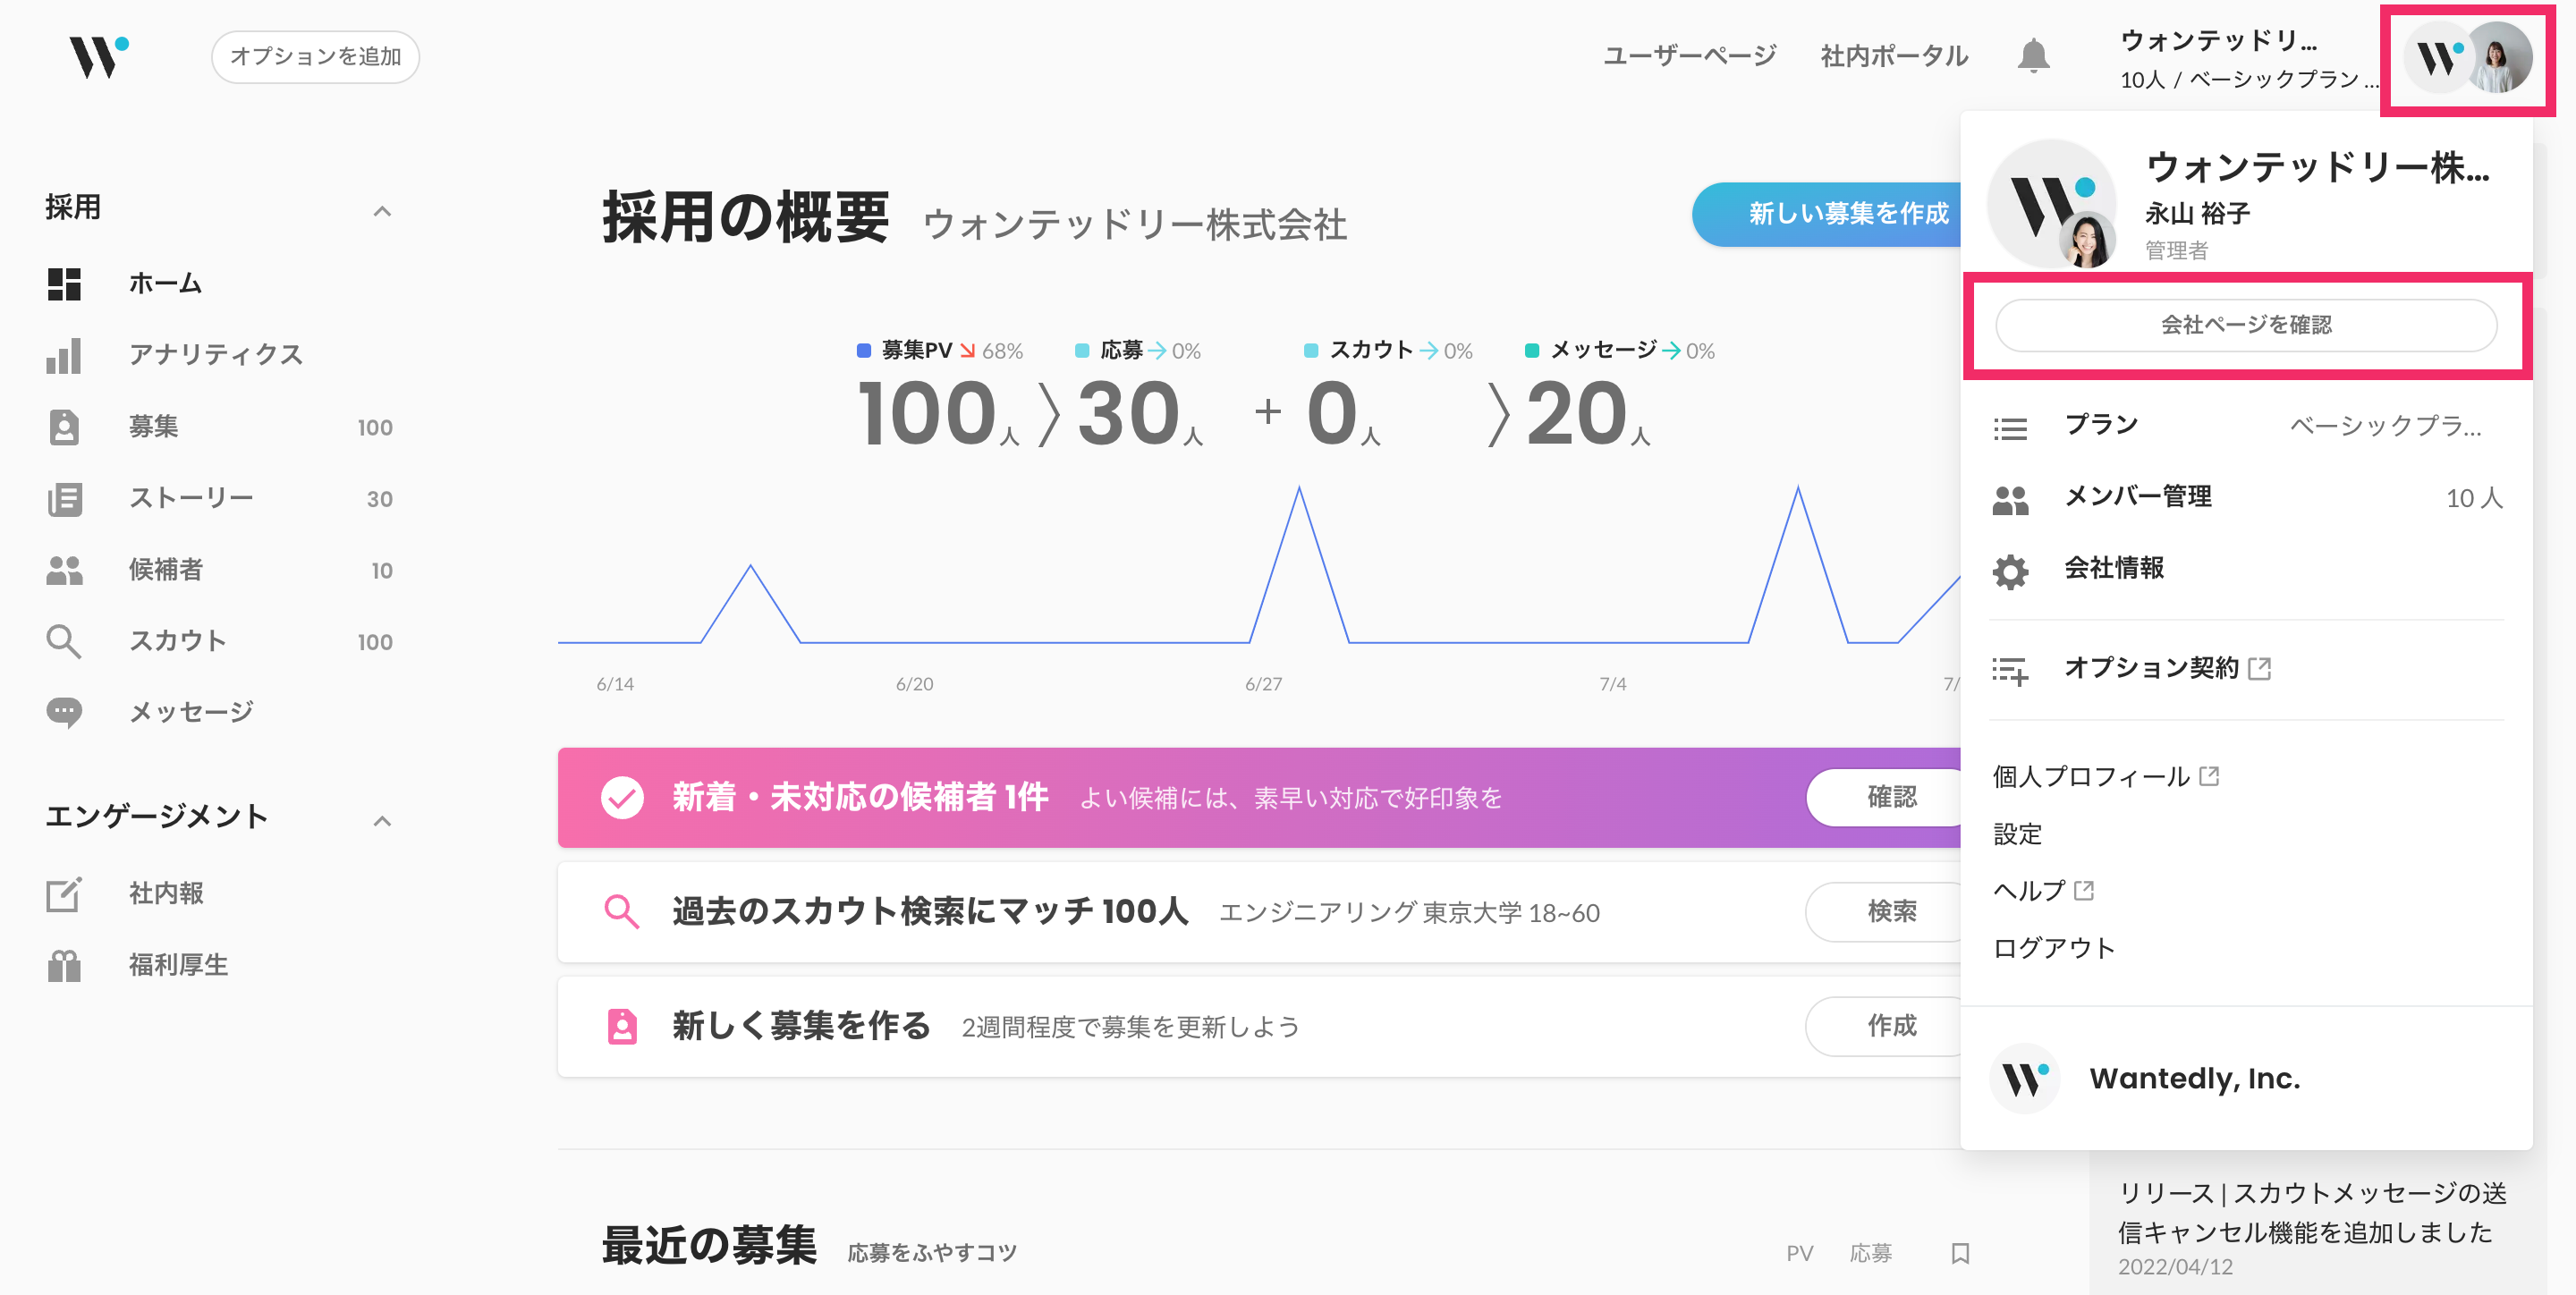
Task: Click ログアウト
Action: (x=2053, y=948)
